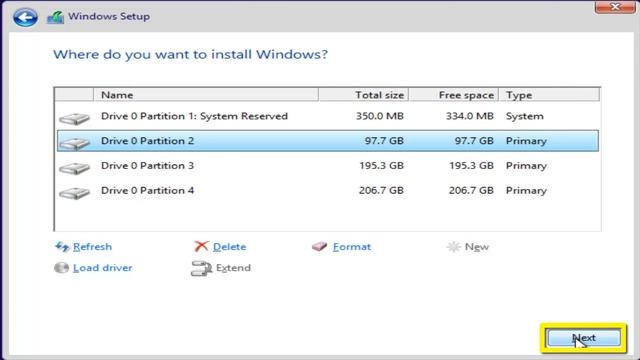The width and height of the screenshot is (640, 360).
Task: Click the New partition link
Action: [477, 247]
